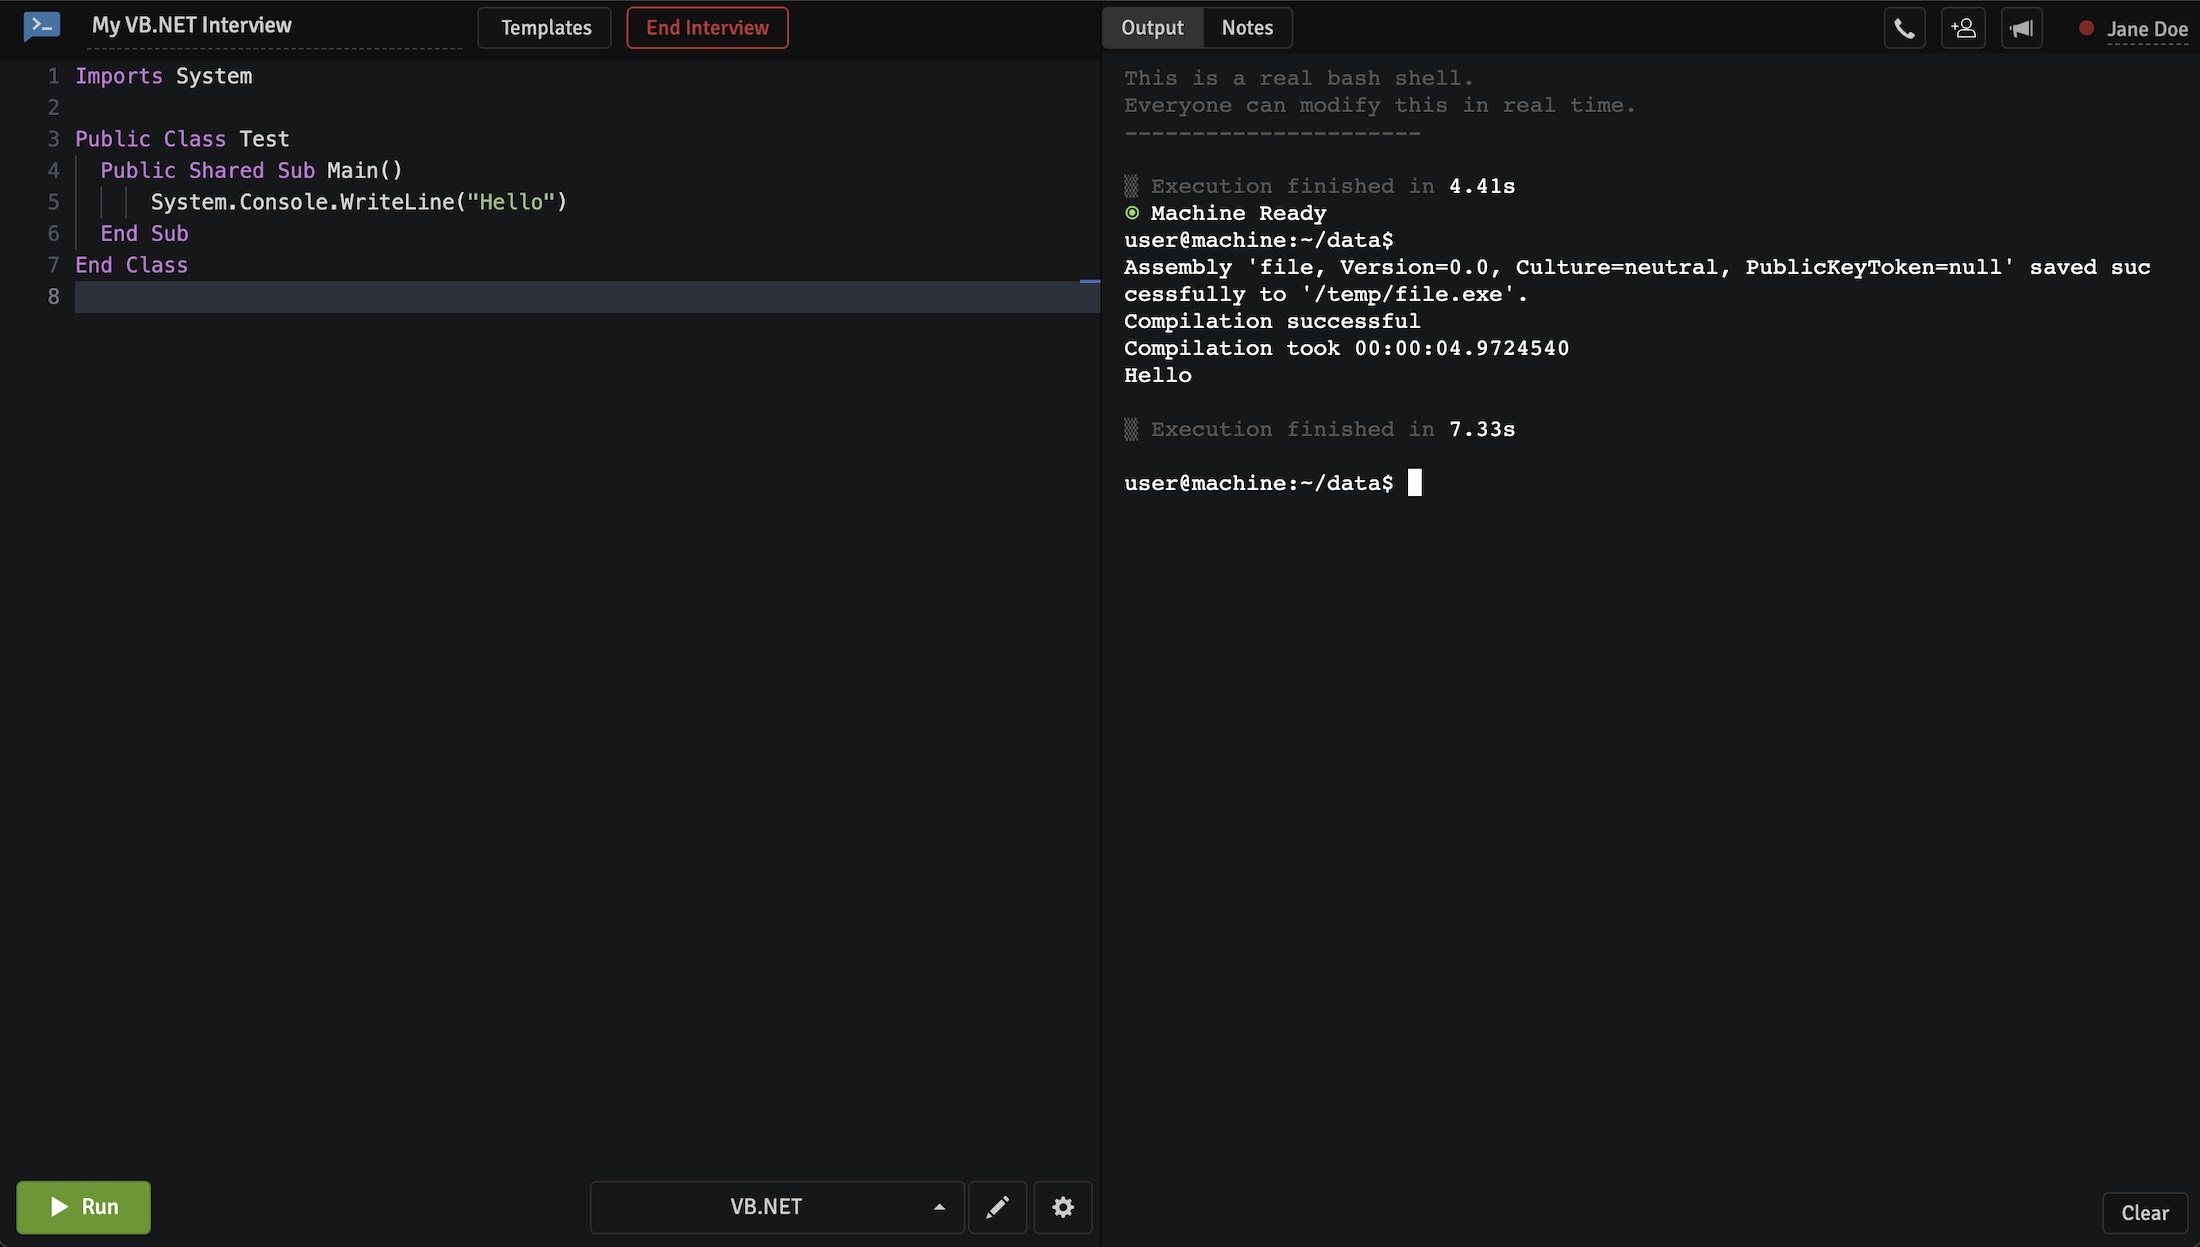Click the terminal logo in the top-left corner
The image size is (2200, 1247).
click(41, 27)
